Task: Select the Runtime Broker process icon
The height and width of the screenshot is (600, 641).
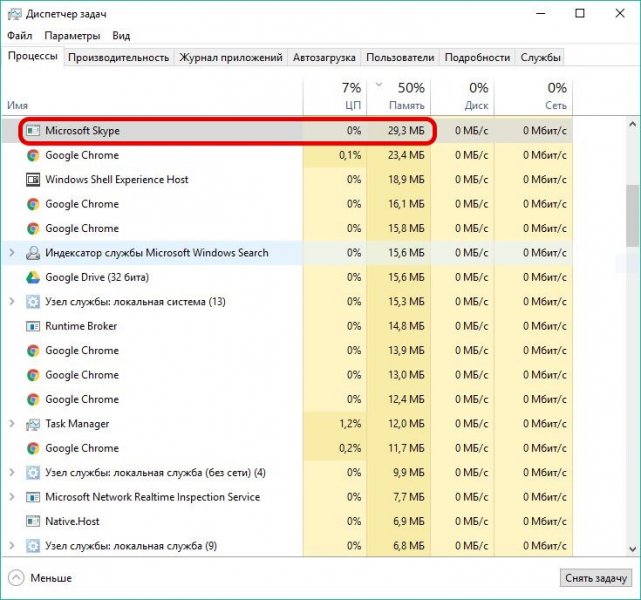Action: coord(33,326)
